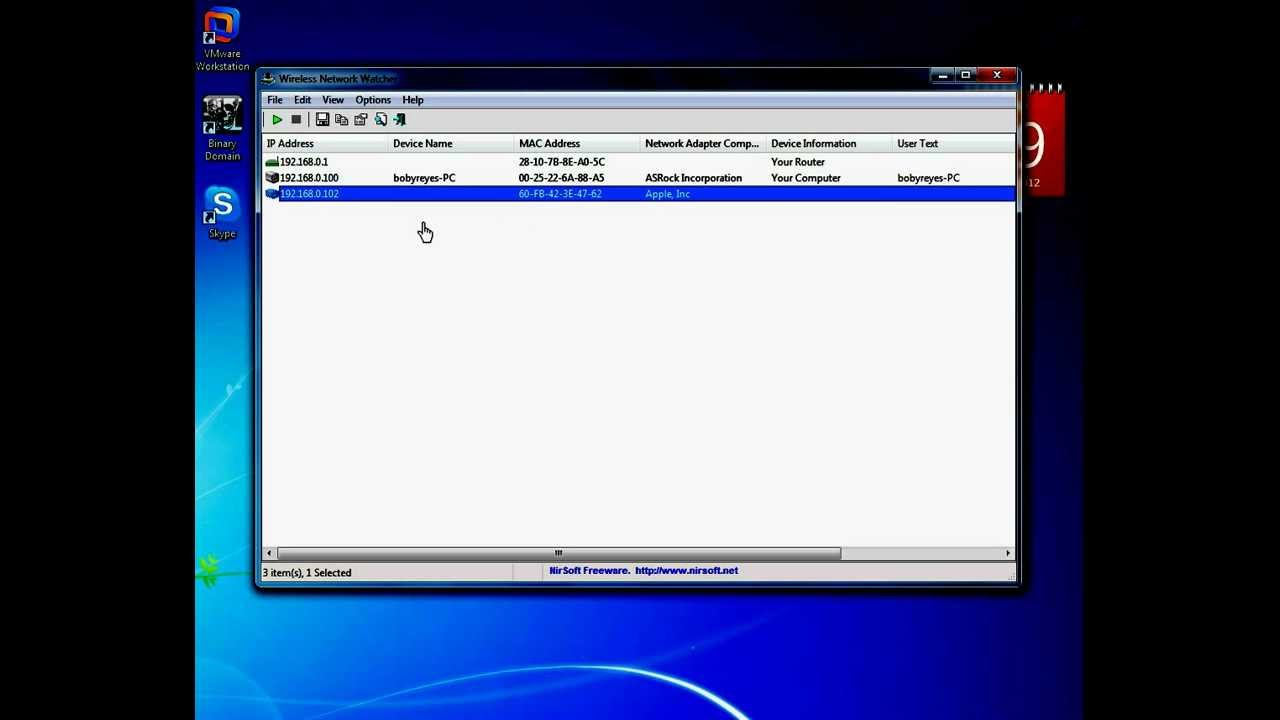The image size is (1280, 720).
Task: Open the Edit menu
Action: coord(302,100)
